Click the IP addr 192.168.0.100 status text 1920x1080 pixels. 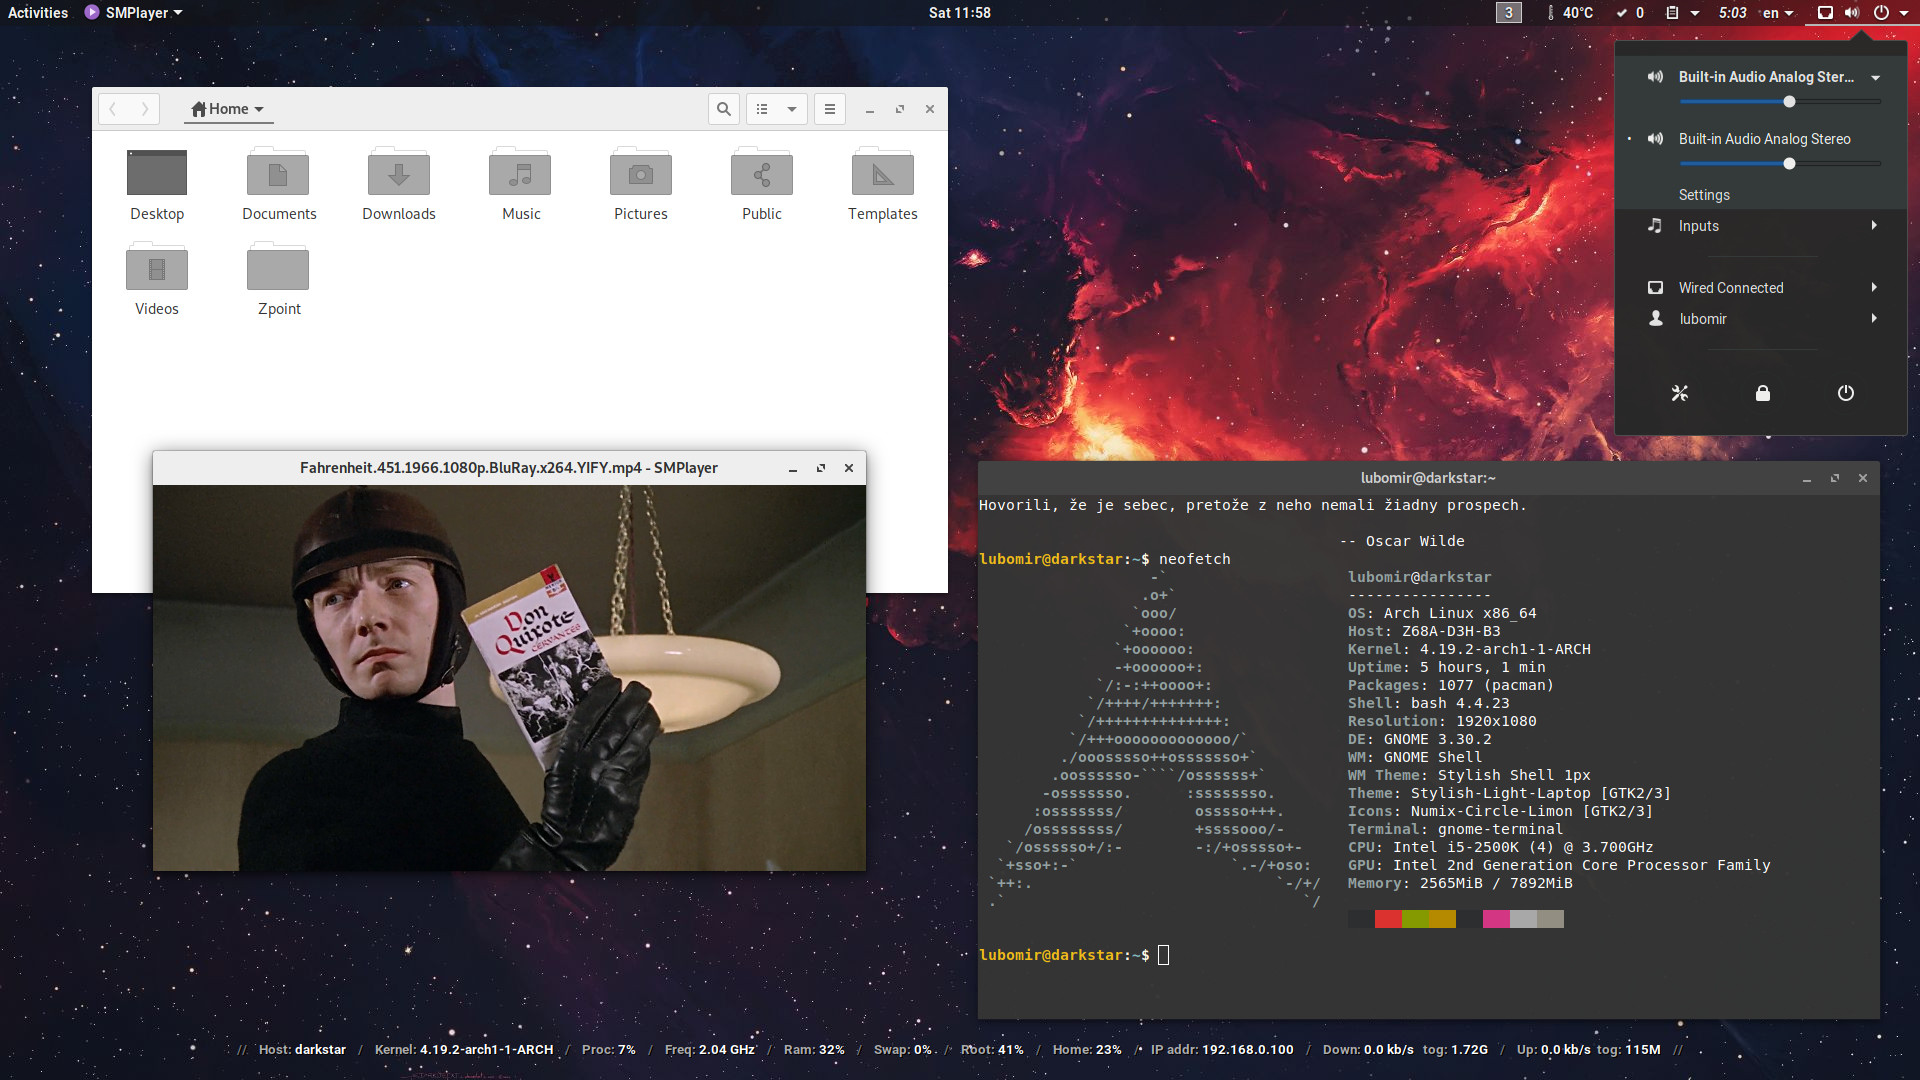[1222, 1050]
